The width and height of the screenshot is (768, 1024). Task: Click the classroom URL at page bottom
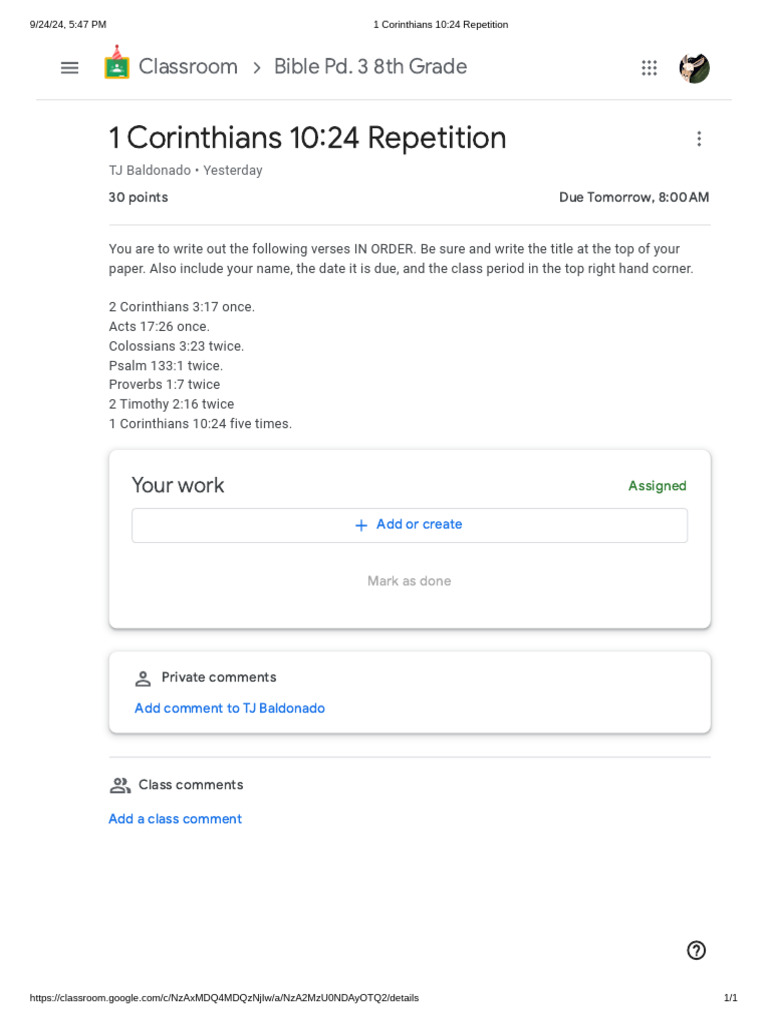click(x=224, y=998)
